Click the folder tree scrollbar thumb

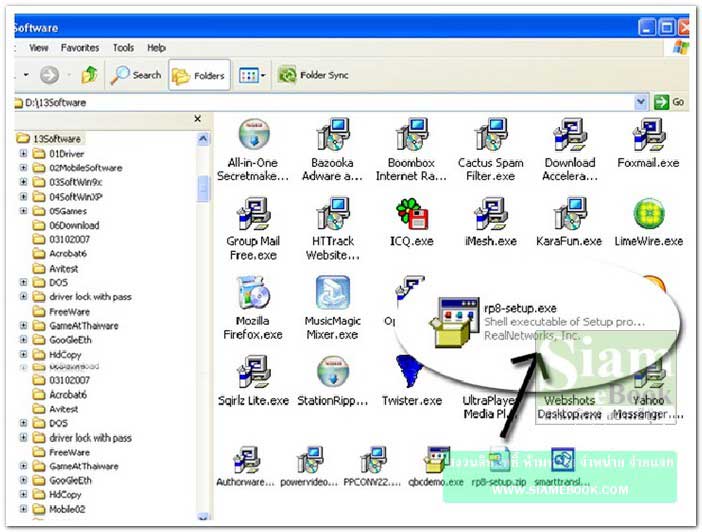[203, 188]
